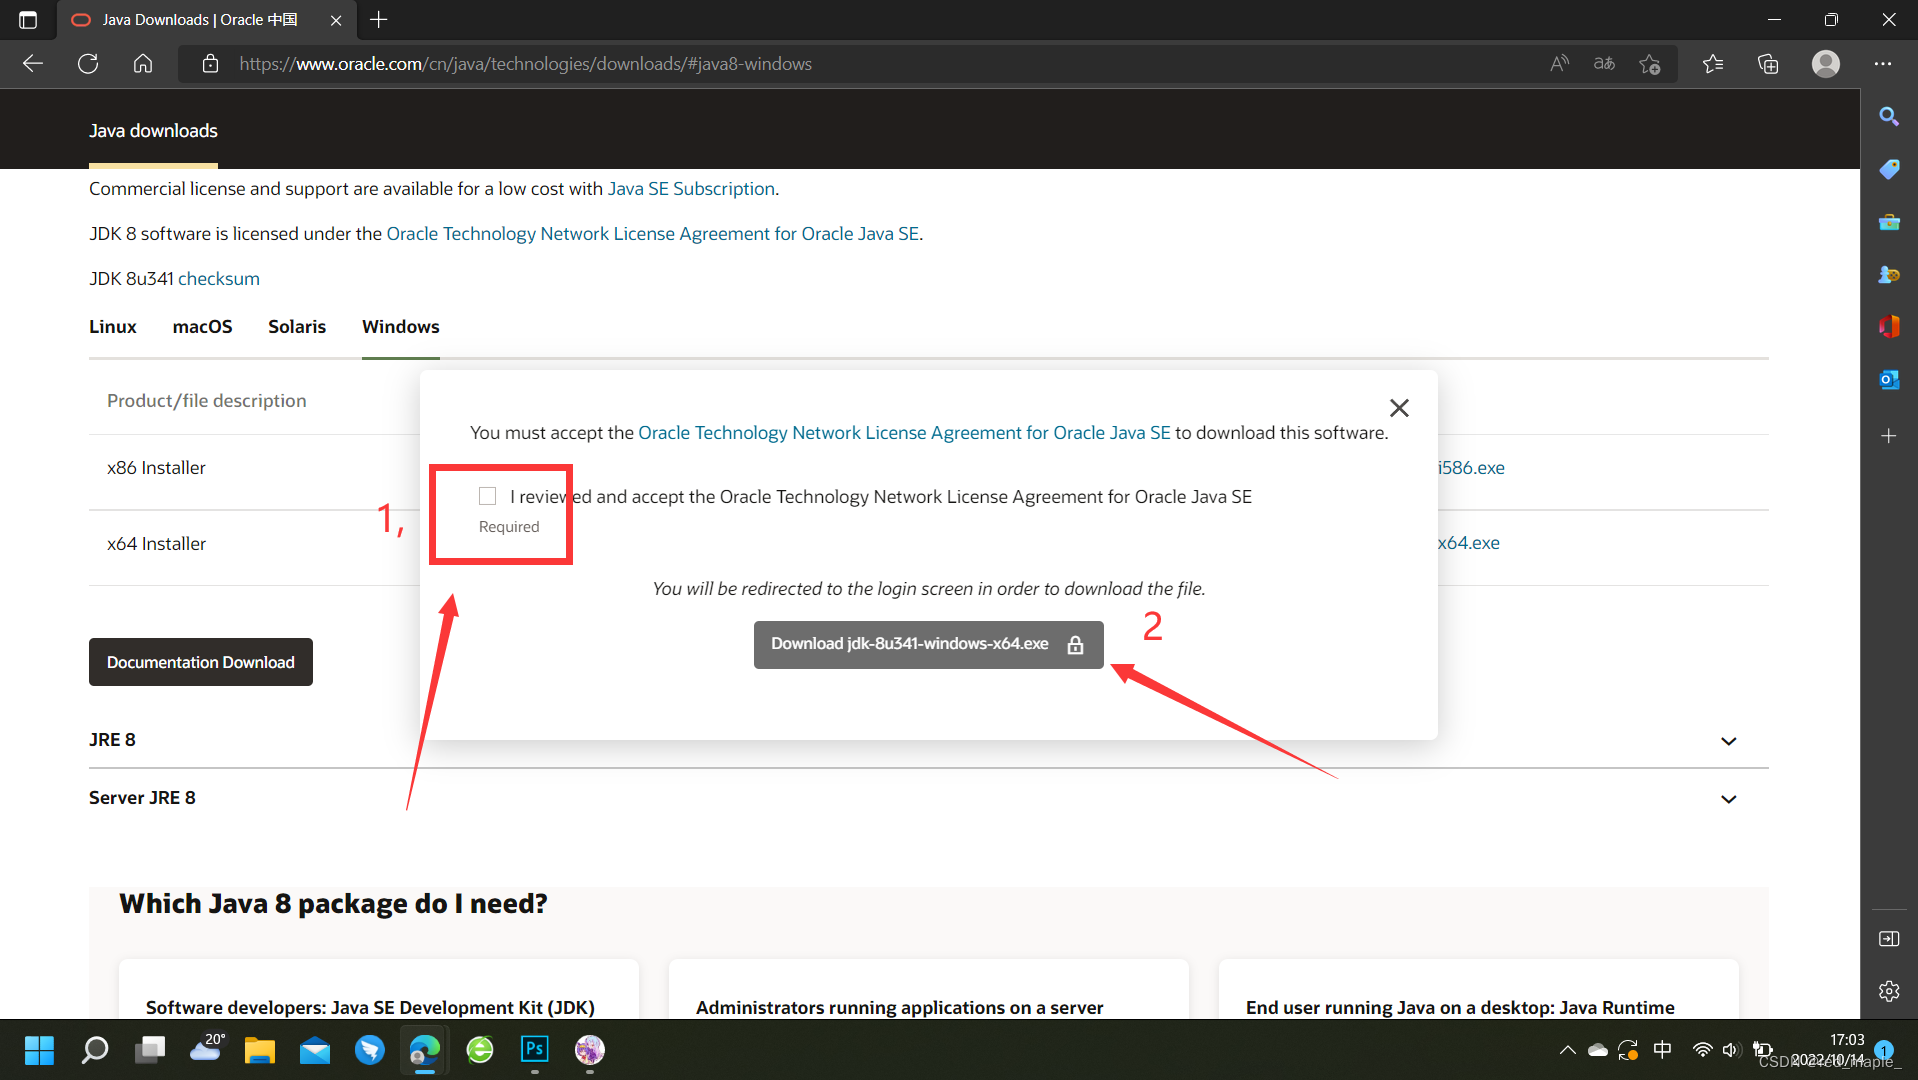Viewport: 1918px width, 1080px height.
Task: Open the sidebar Games icon
Action: click(1889, 274)
